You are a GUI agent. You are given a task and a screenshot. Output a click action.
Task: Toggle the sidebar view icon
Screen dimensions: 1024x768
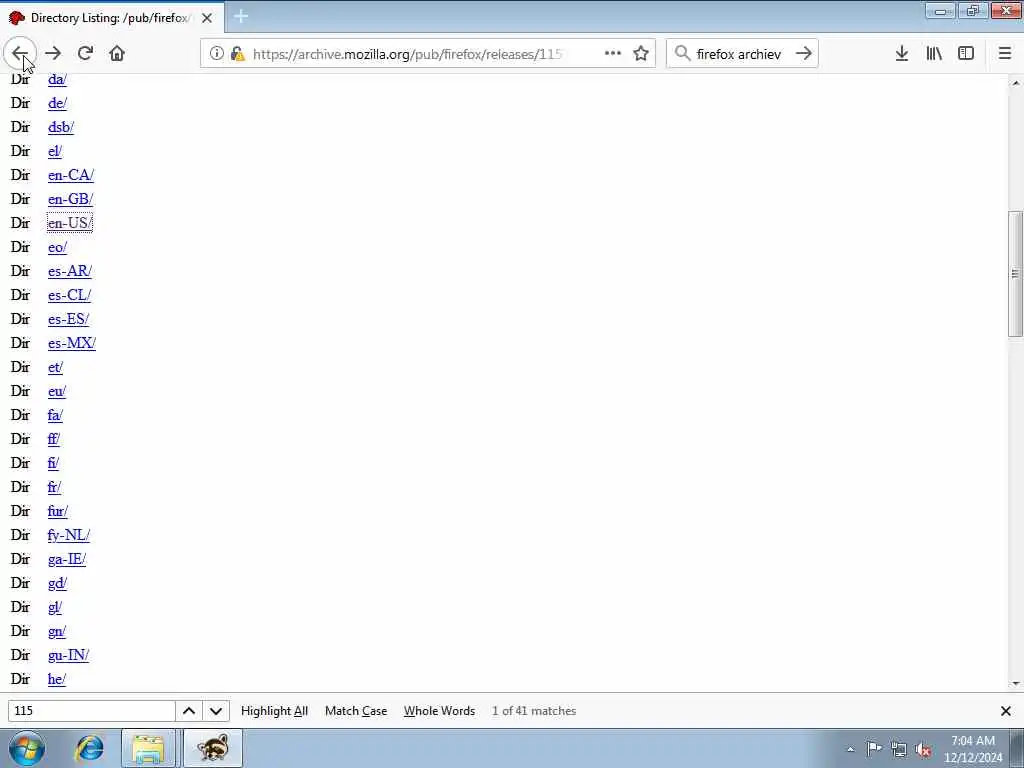(x=966, y=54)
